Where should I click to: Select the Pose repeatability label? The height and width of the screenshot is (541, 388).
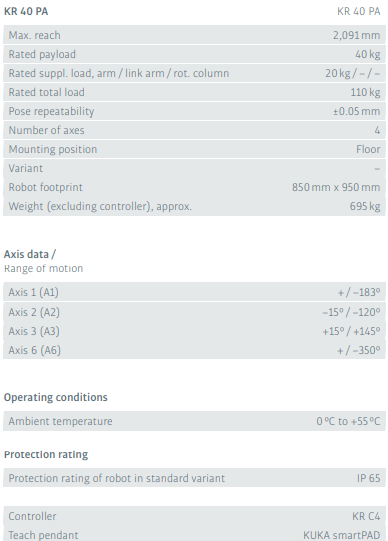(51, 111)
